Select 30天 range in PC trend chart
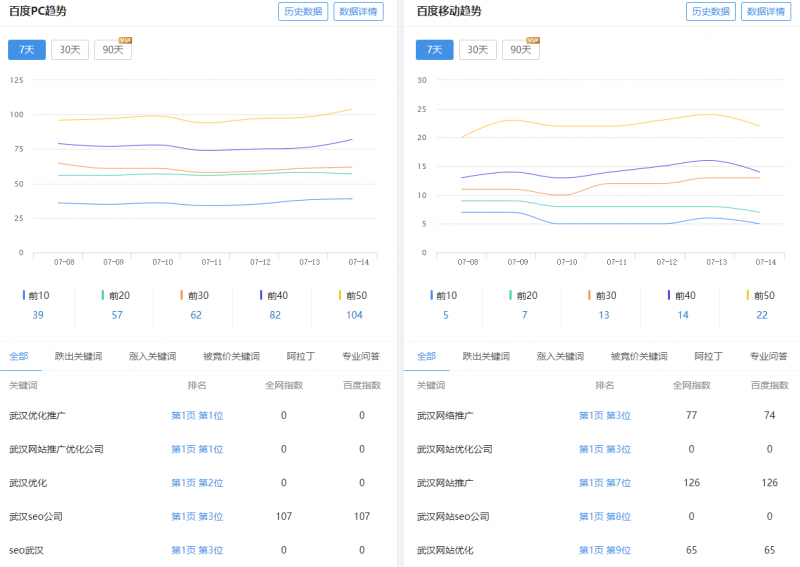 tap(70, 50)
